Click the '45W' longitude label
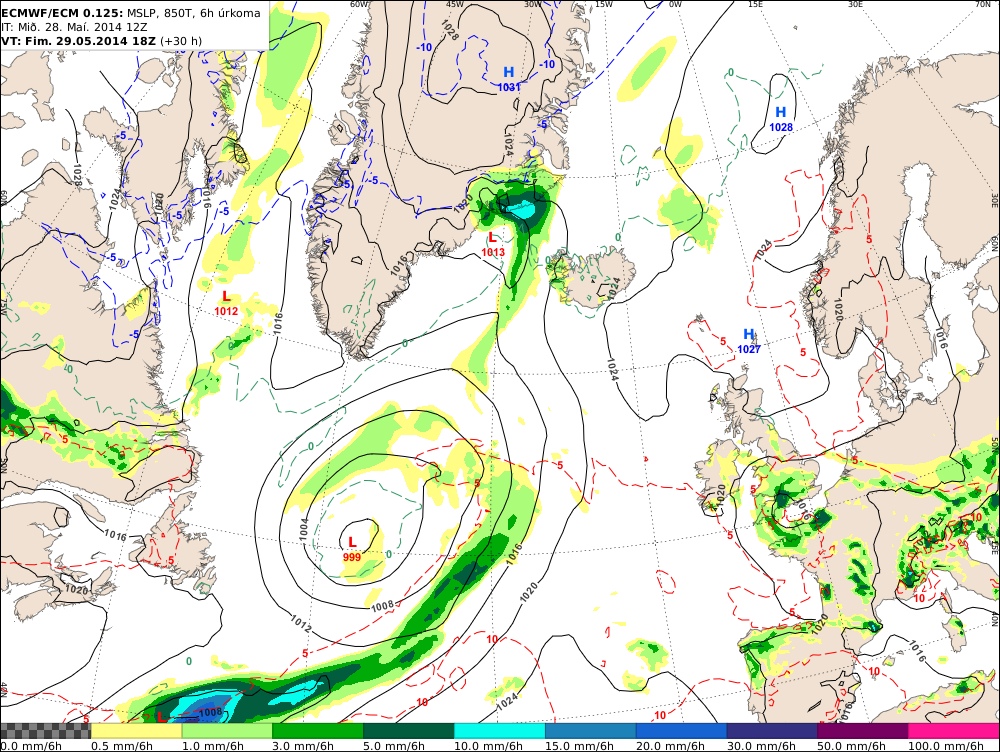Screen dimensions: 1000x752 tap(455, 4)
